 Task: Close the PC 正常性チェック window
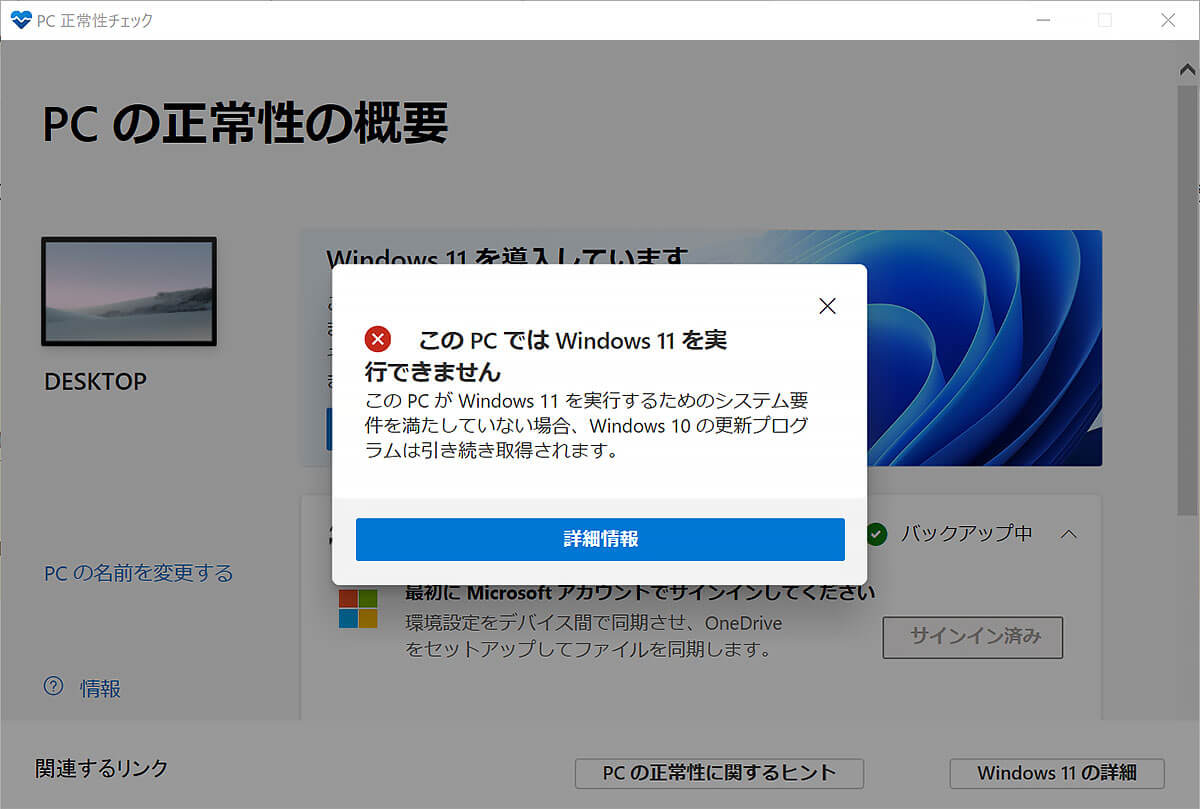[1167, 20]
